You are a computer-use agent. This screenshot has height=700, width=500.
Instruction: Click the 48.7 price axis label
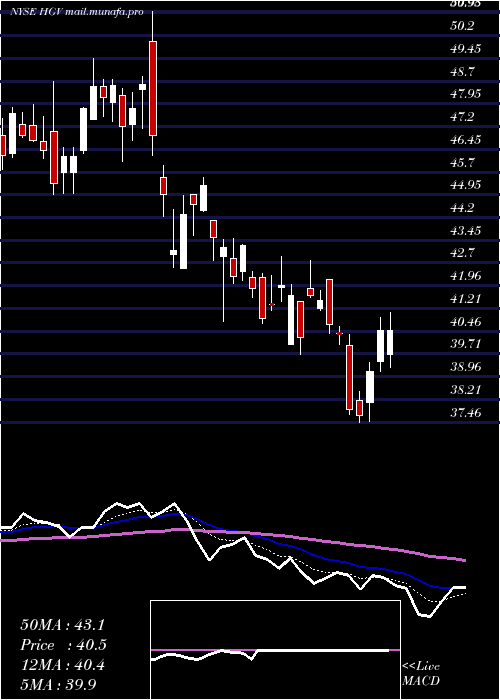[x=462, y=71]
